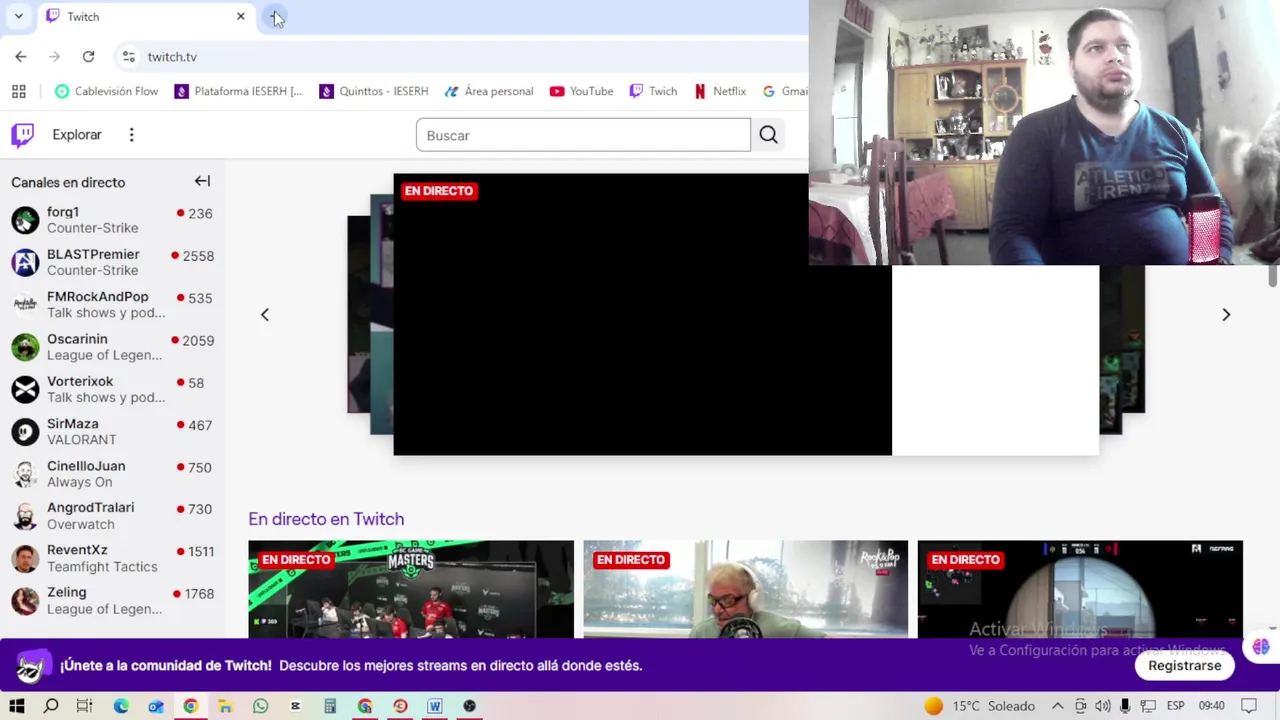The height and width of the screenshot is (720, 1280).
Task: Open forg1 channel in sidebar
Action: point(112,220)
